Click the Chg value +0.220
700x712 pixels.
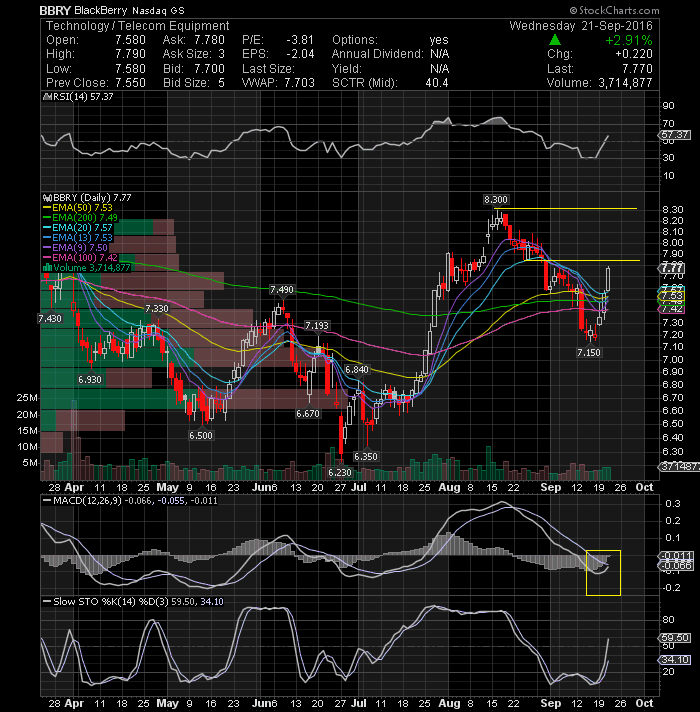tap(634, 54)
